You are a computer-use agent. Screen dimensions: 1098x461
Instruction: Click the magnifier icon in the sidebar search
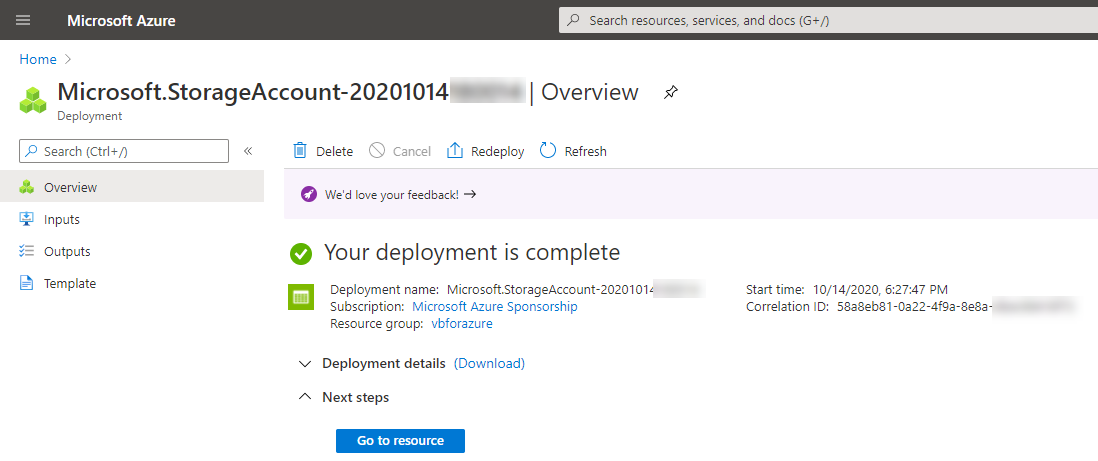(x=32, y=151)
